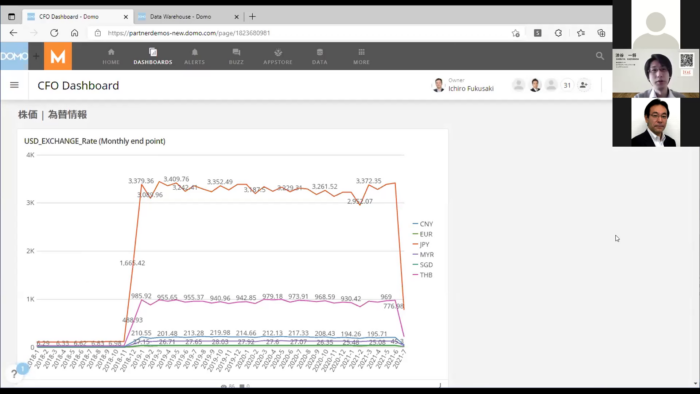This screenshot has height=394, width=700.
Task: Toggle JPY series in chart legend
Action: pyautogui.click(x=421, y=245)
